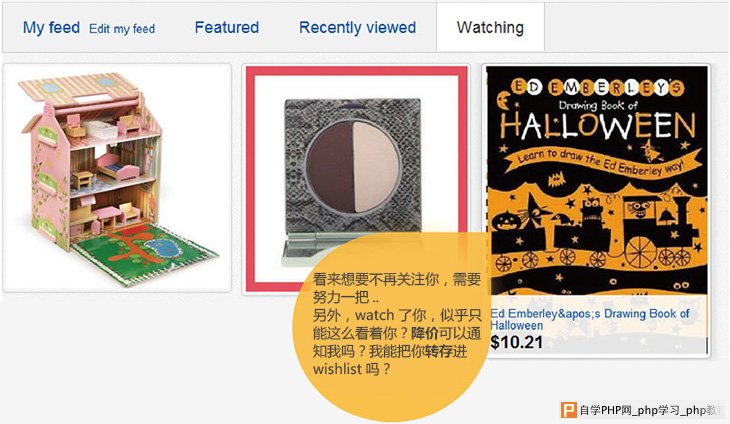Open the eyeshadow compact item thumbnail
The height and width of the screenshot is (424, 730).
click(x=357, y=179)
